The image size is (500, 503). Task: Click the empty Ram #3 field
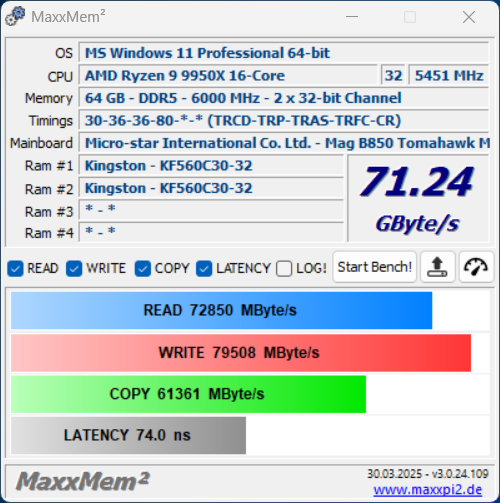pos(211,210)
